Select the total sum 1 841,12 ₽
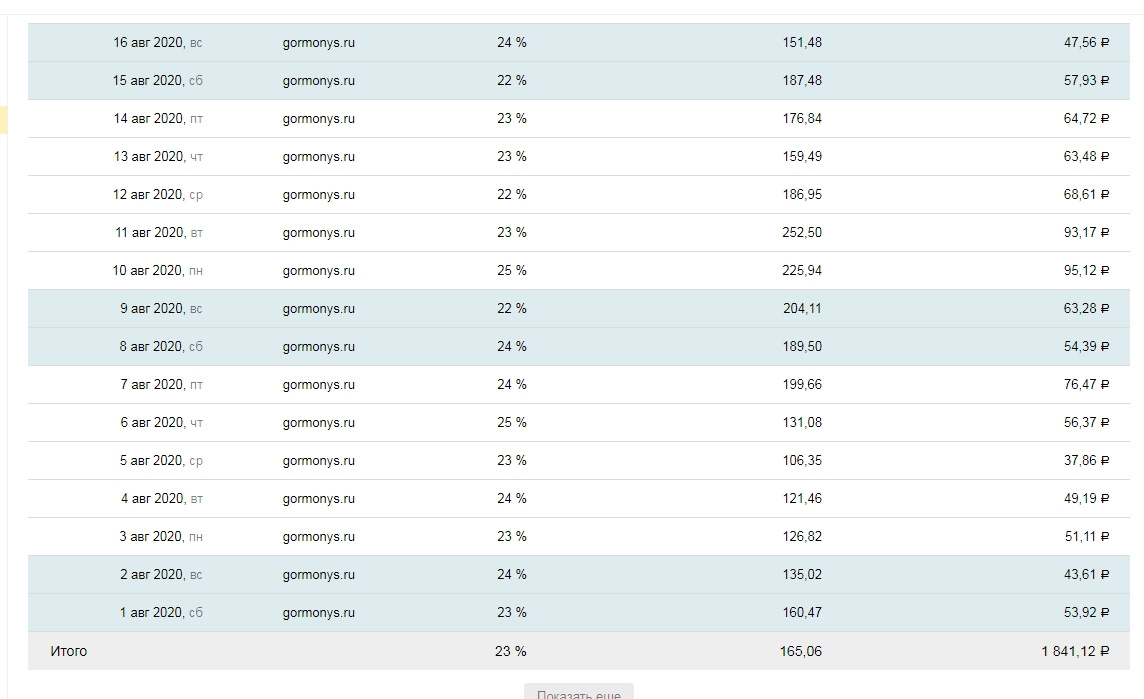 point(1075,651)
